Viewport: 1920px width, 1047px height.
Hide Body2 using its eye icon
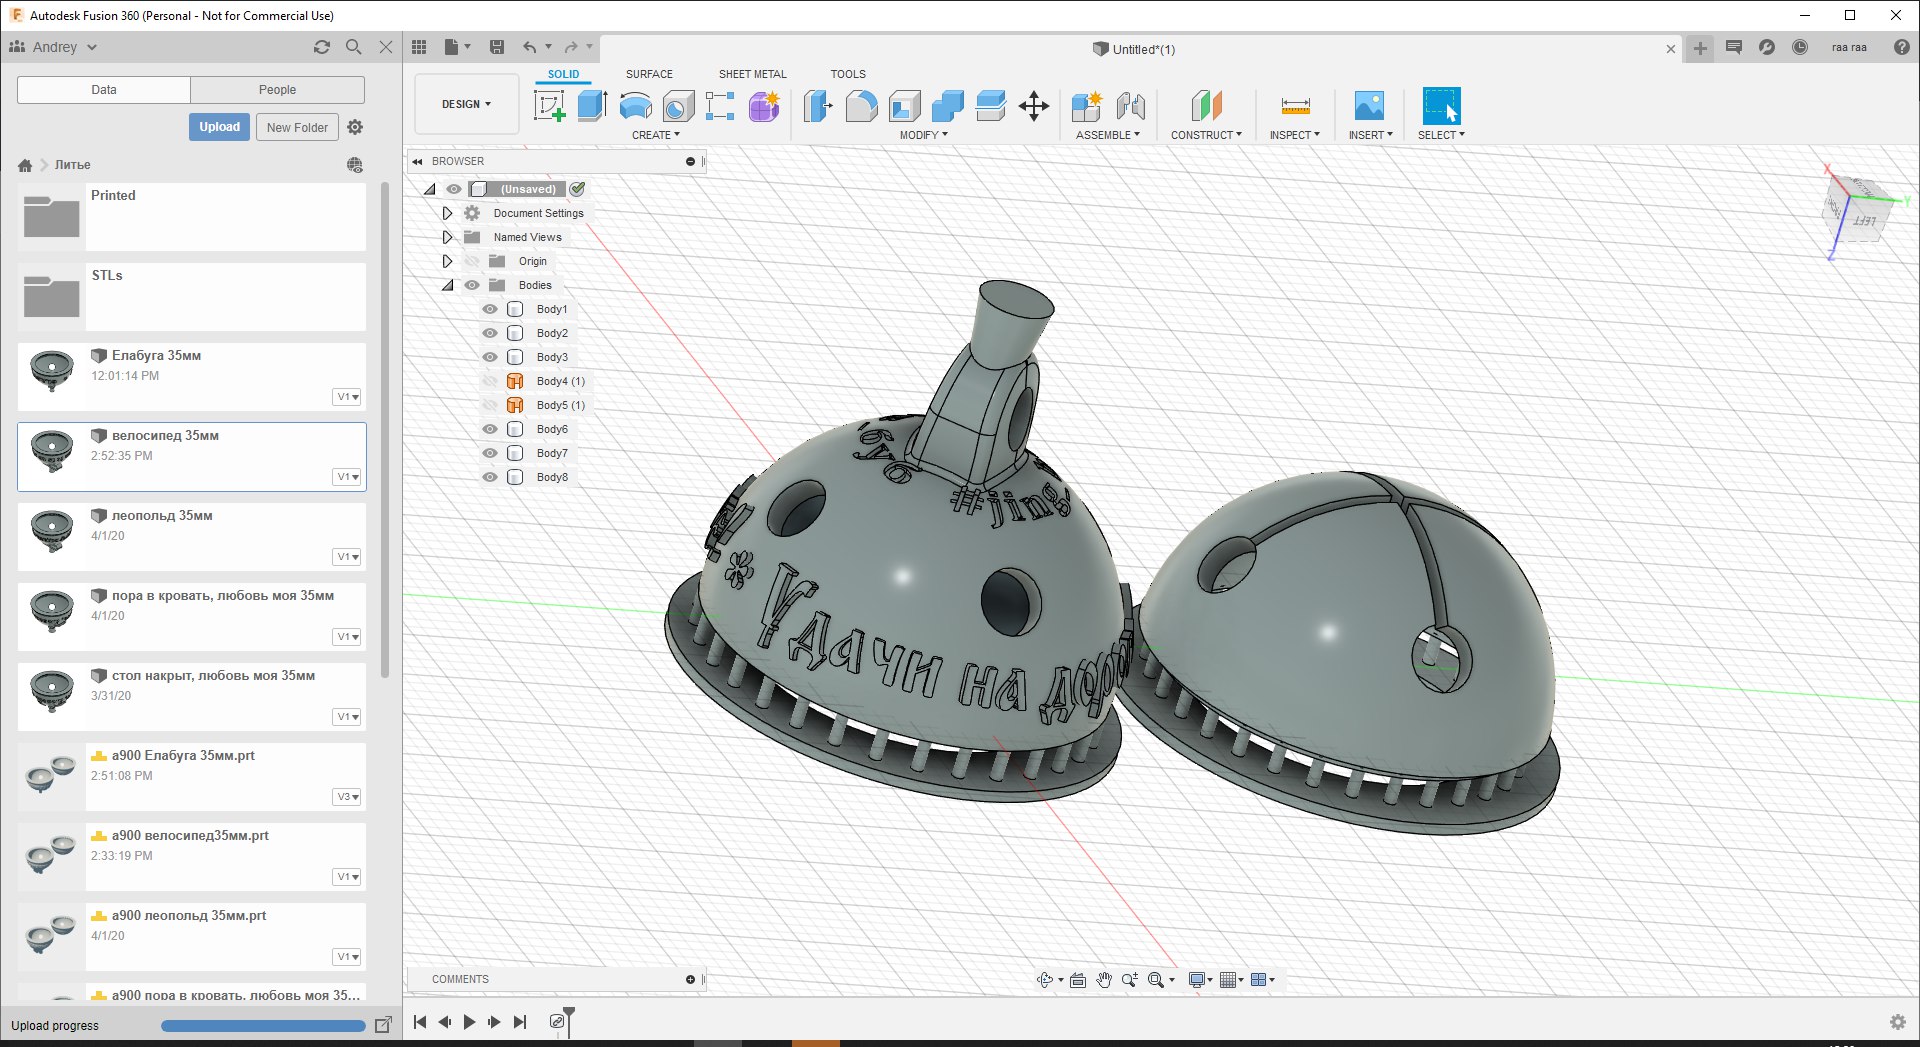click(x=490, y=333)
